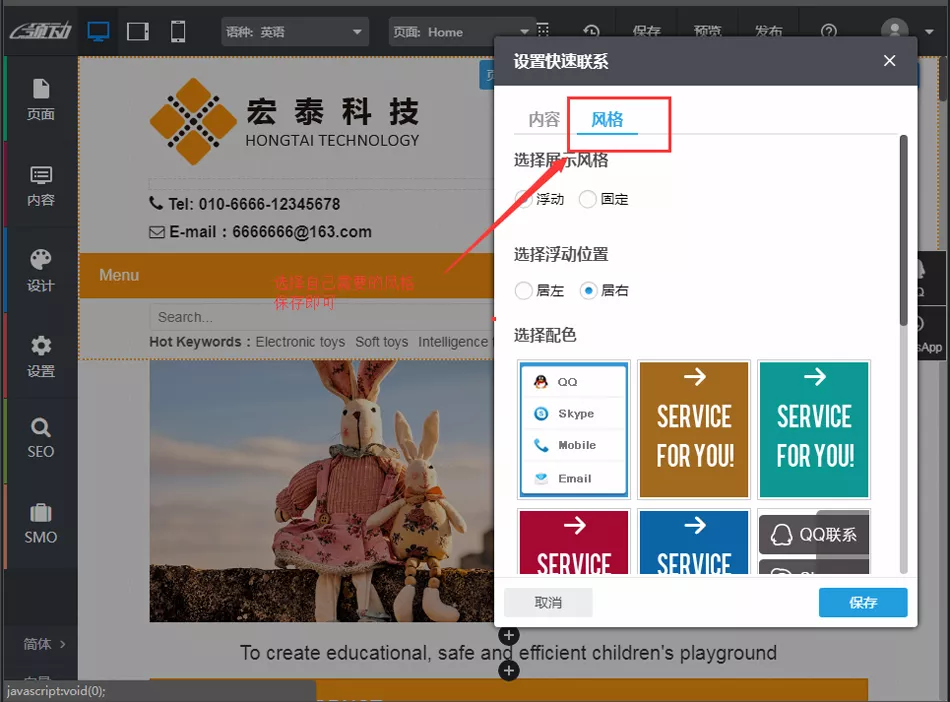
Task: Open the 页面 panel in sidebar
Action: [41, 99]
